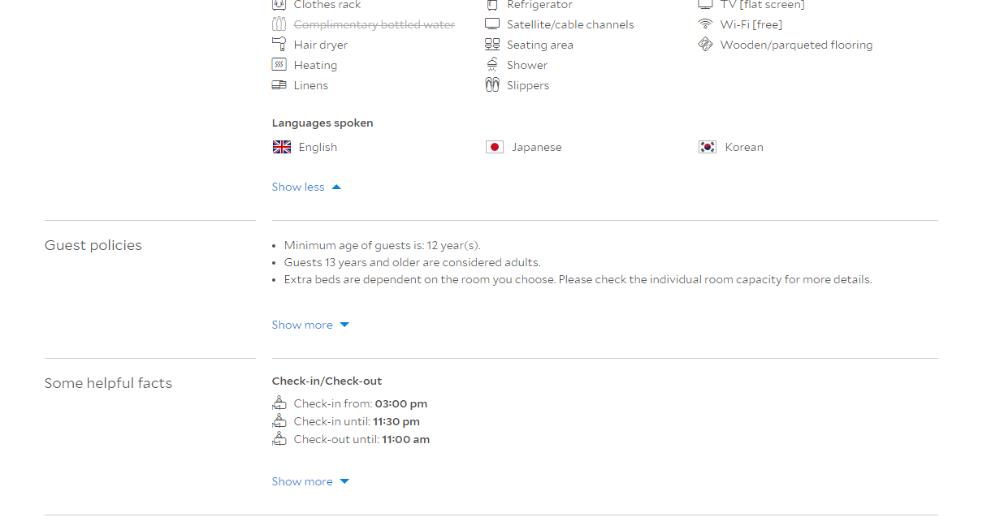Click the Japanese flag icon
Image resolution: width=1000 pixels, height=530 pixels.
494,147
